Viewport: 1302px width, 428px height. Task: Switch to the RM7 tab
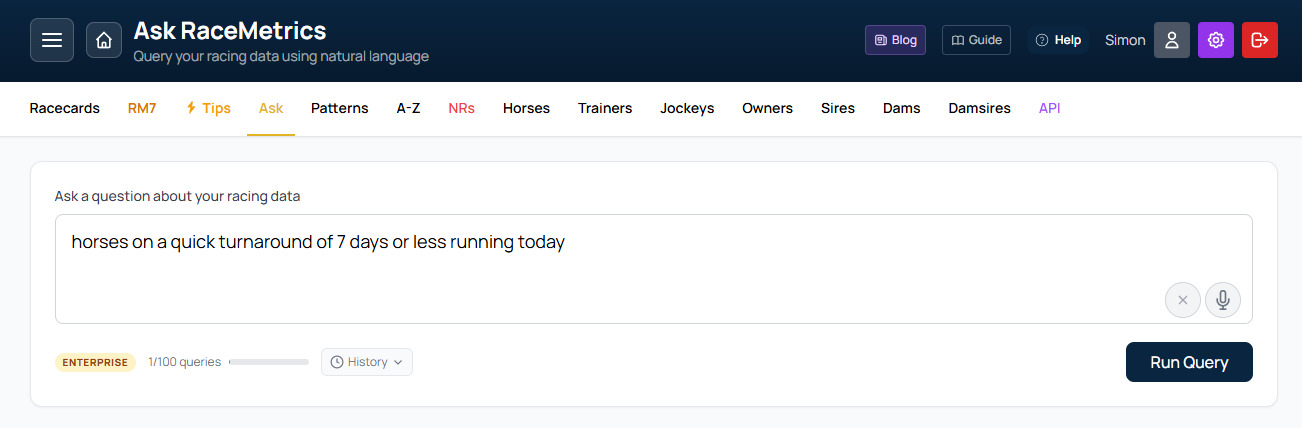142,108
